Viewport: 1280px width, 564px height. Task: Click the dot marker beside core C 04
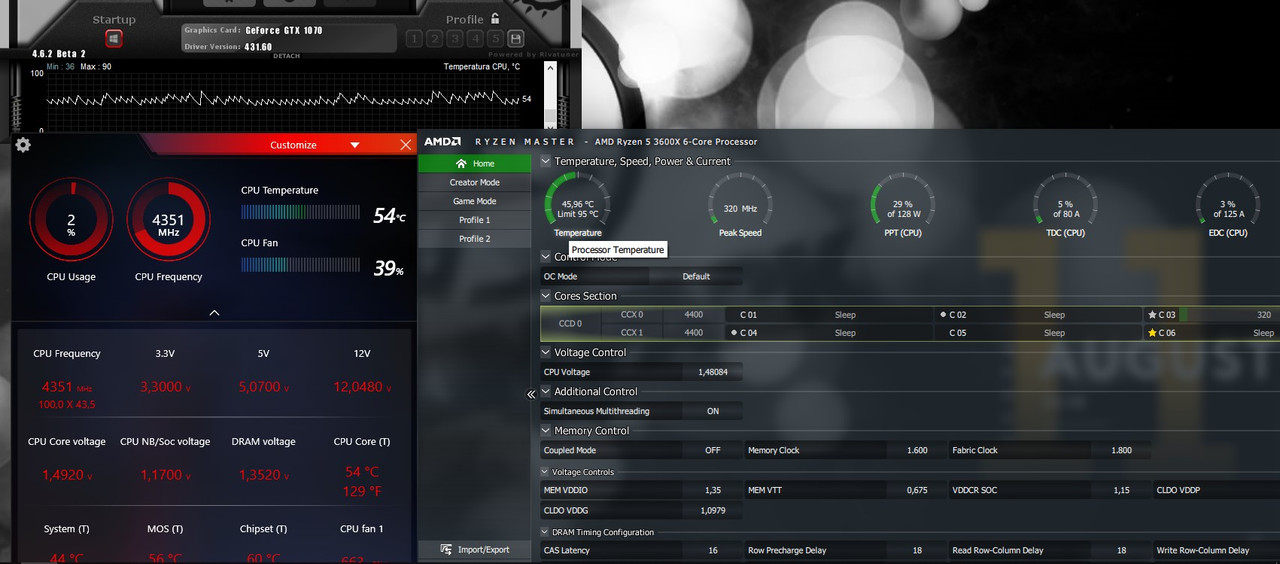point(733,333)
